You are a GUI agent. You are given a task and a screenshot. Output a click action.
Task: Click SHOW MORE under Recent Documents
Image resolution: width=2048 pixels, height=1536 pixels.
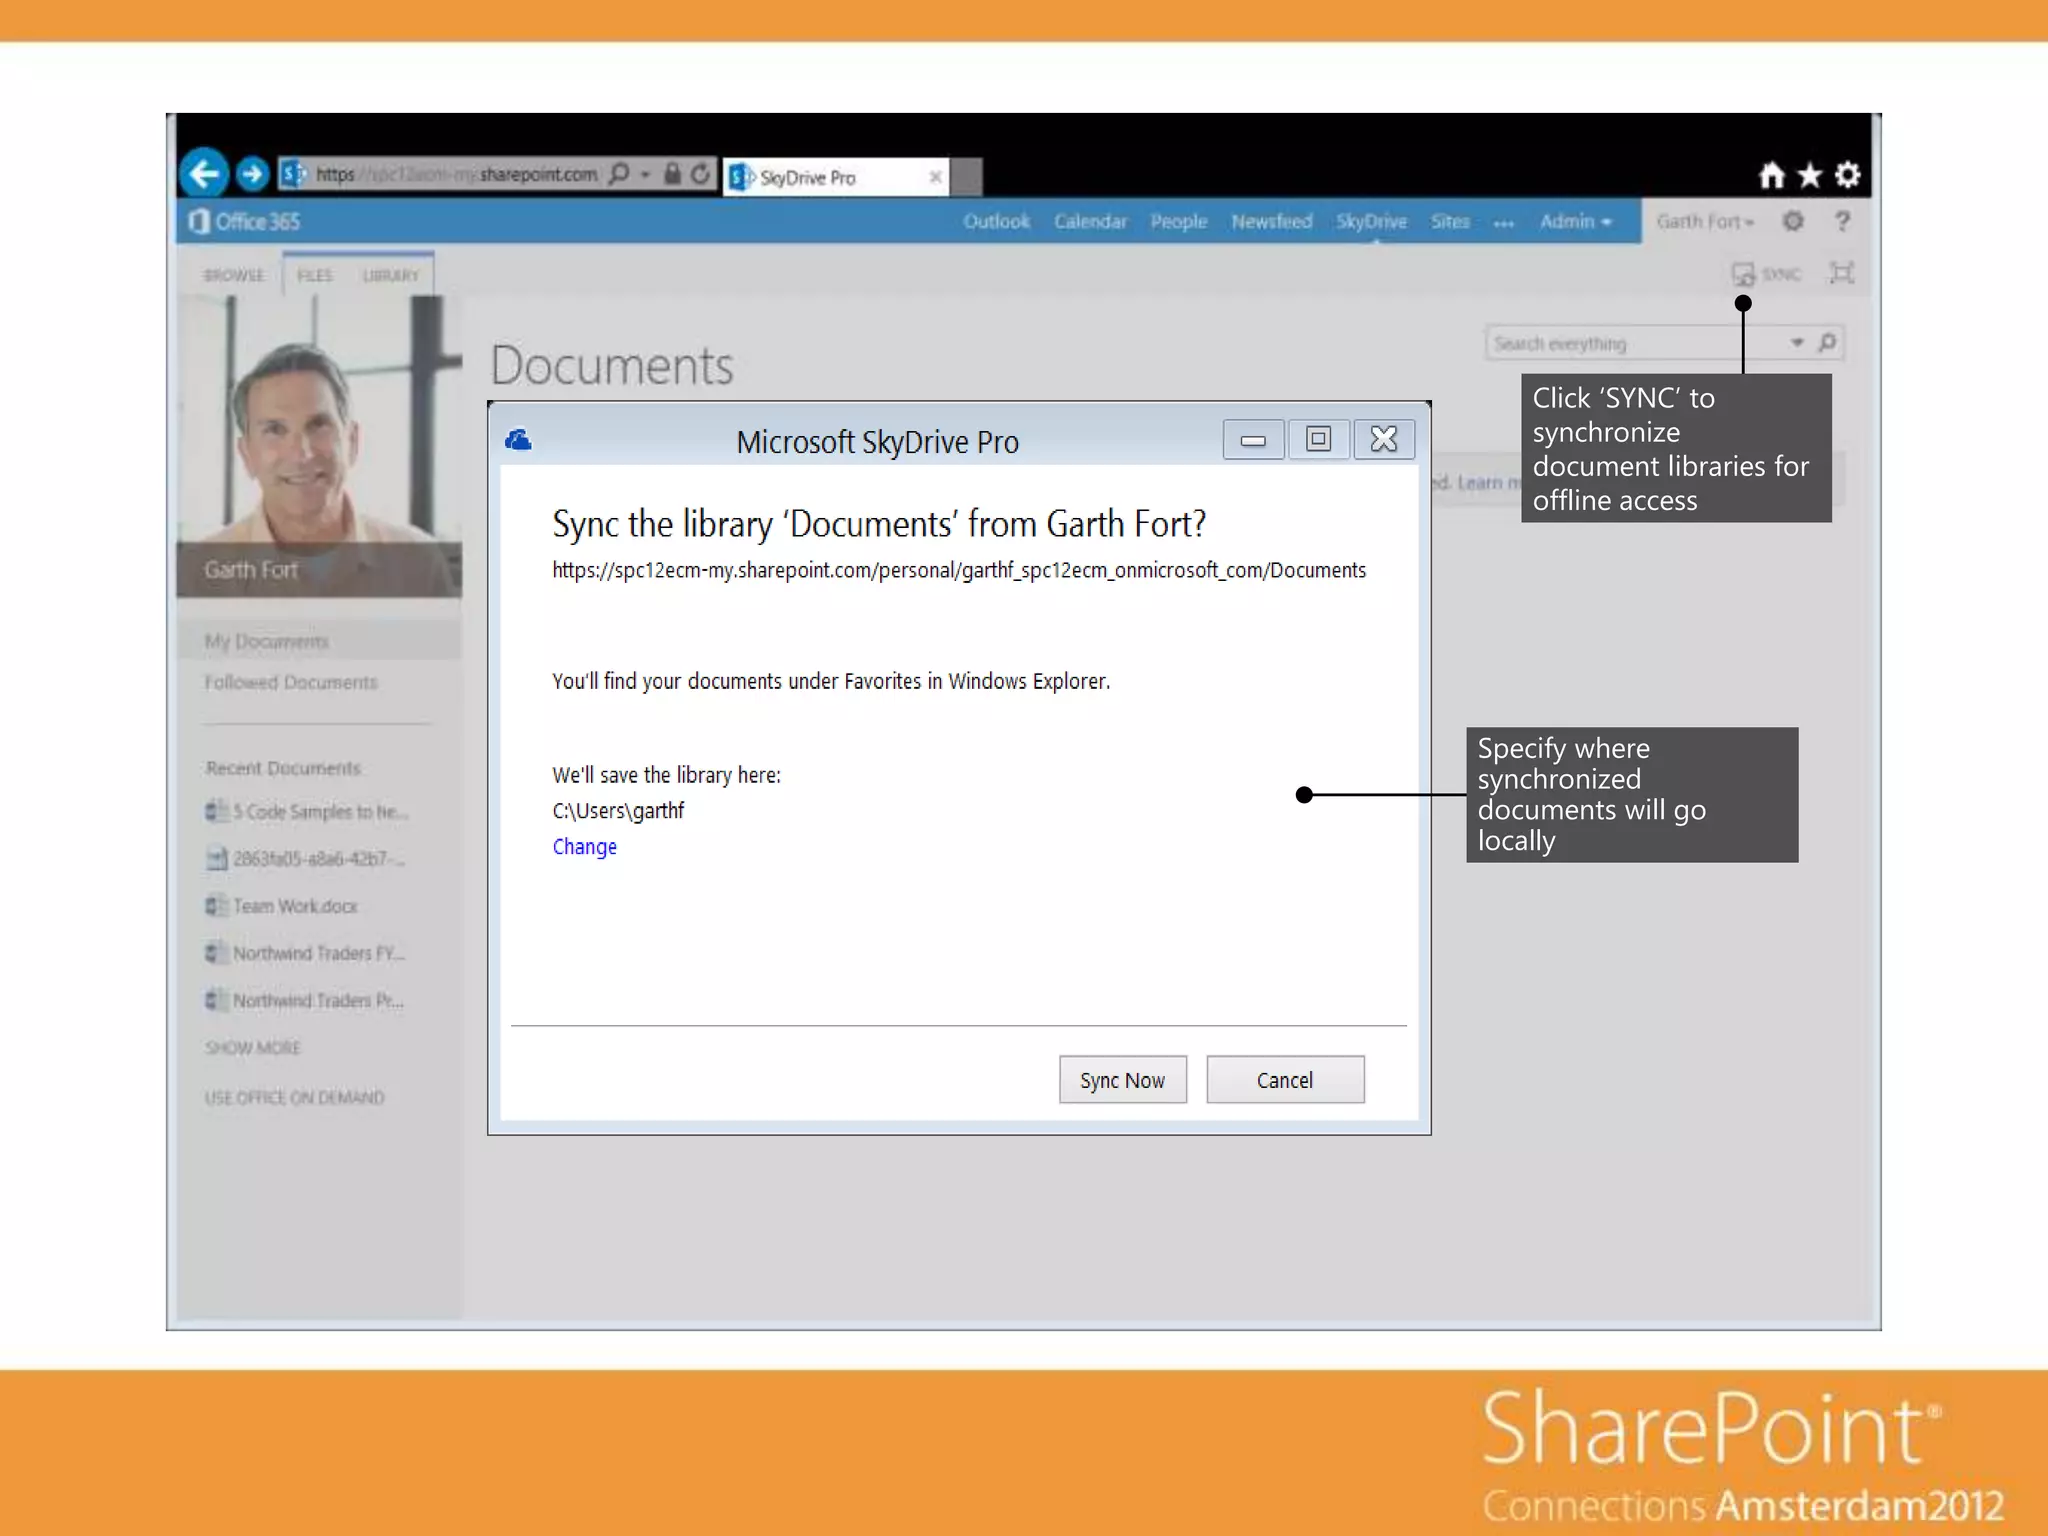point(252,1047)
